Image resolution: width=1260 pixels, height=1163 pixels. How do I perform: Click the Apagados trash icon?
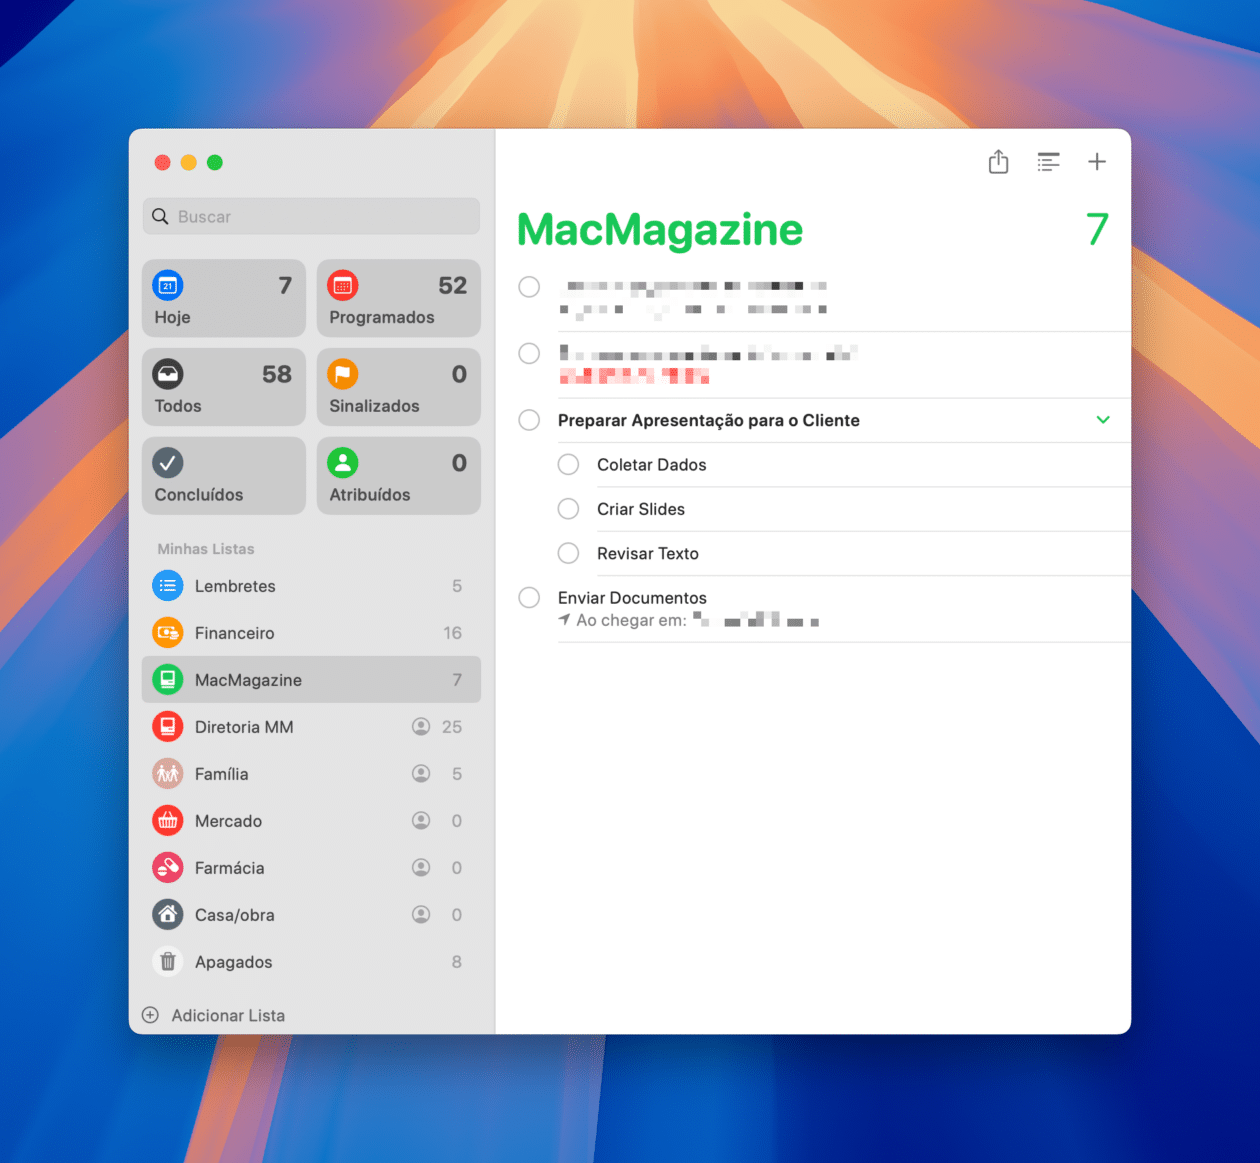[167, 961]
